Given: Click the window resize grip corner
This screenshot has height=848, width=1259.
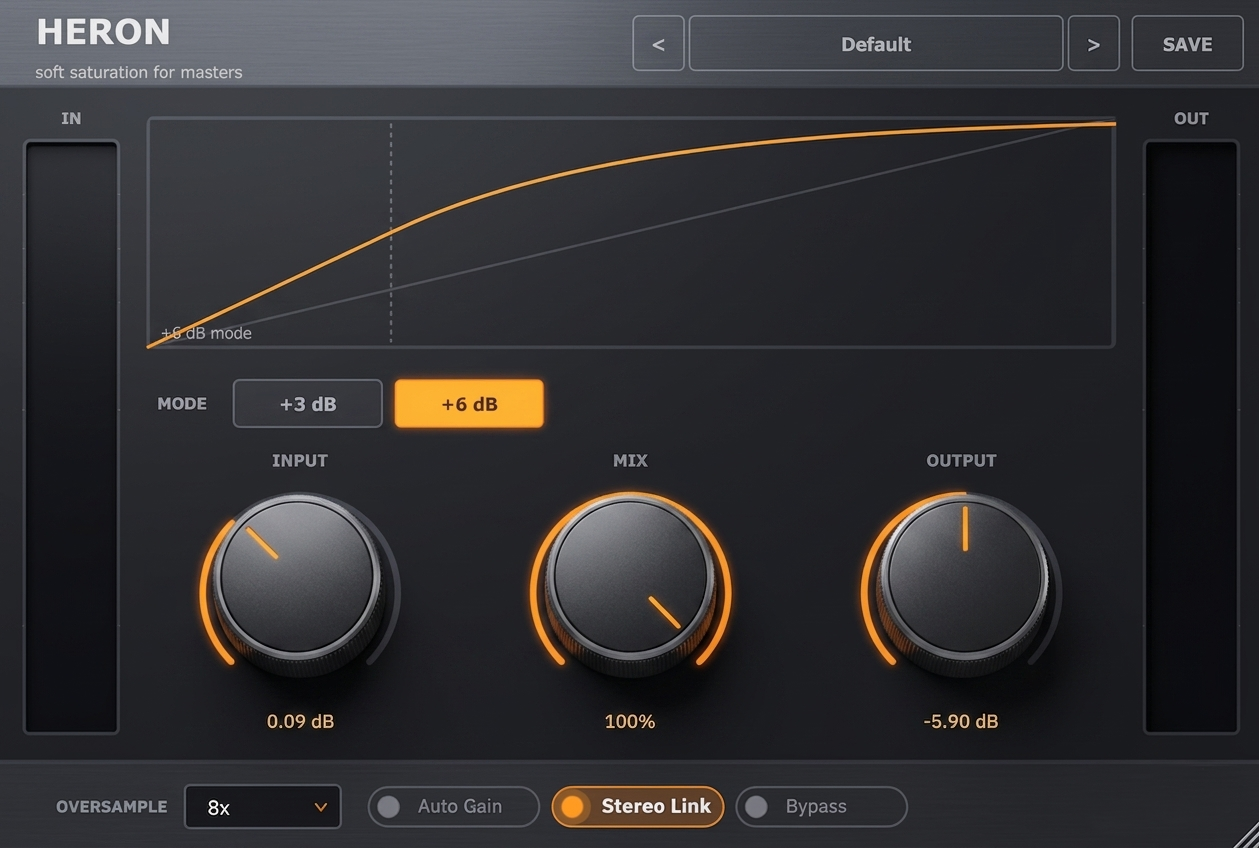Looking at the screenshot, I should 1245,834.
